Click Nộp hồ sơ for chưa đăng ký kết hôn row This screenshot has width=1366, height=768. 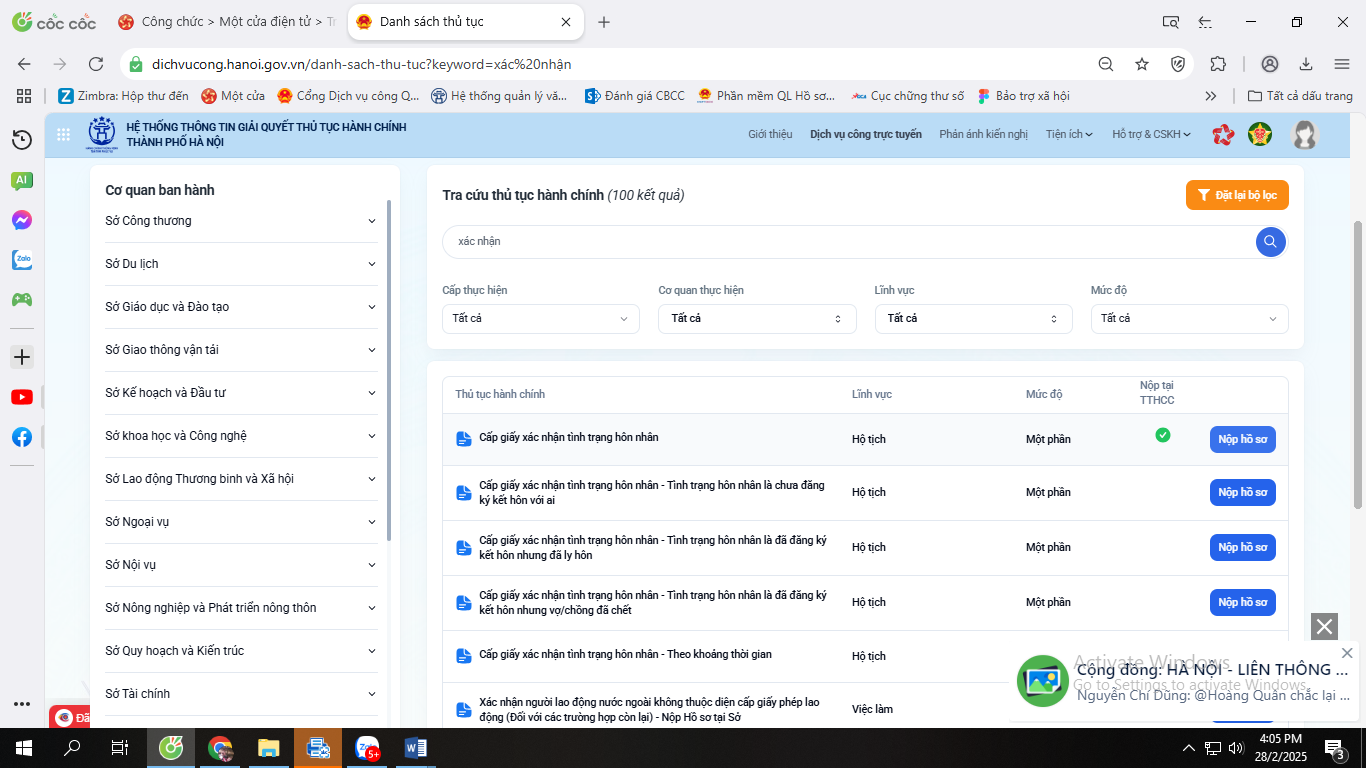[1243, 493]
